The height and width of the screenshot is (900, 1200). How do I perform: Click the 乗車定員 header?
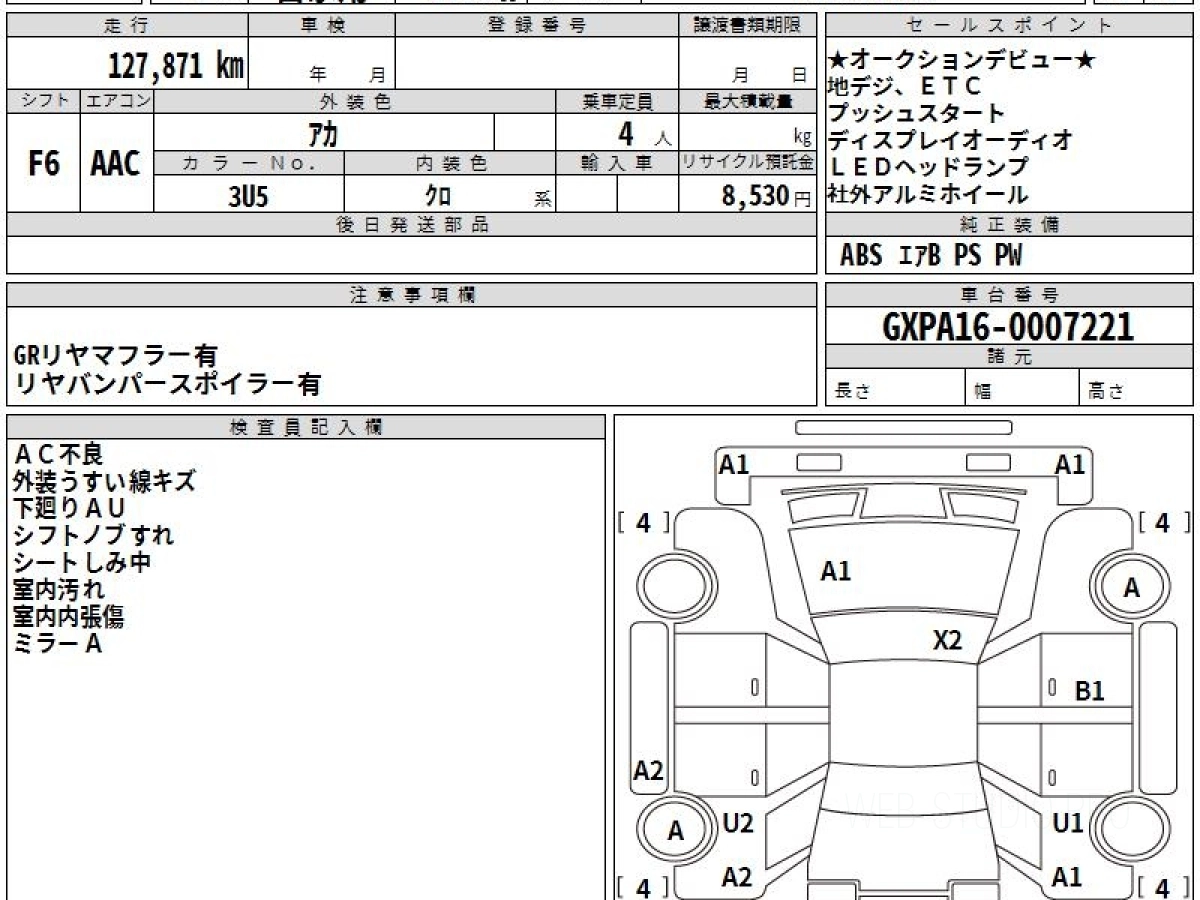(617, 101)
